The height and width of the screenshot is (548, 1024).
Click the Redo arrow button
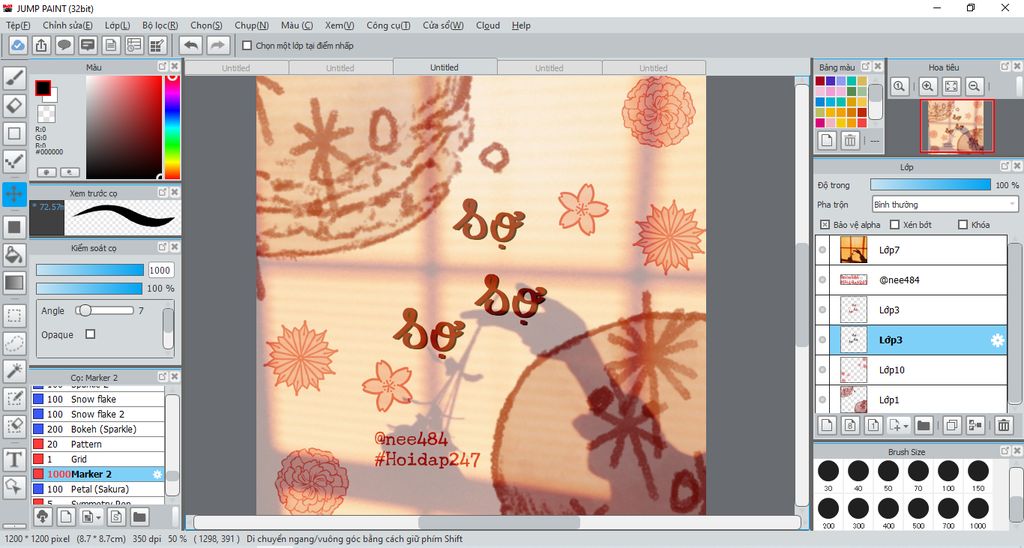point(218,45)
